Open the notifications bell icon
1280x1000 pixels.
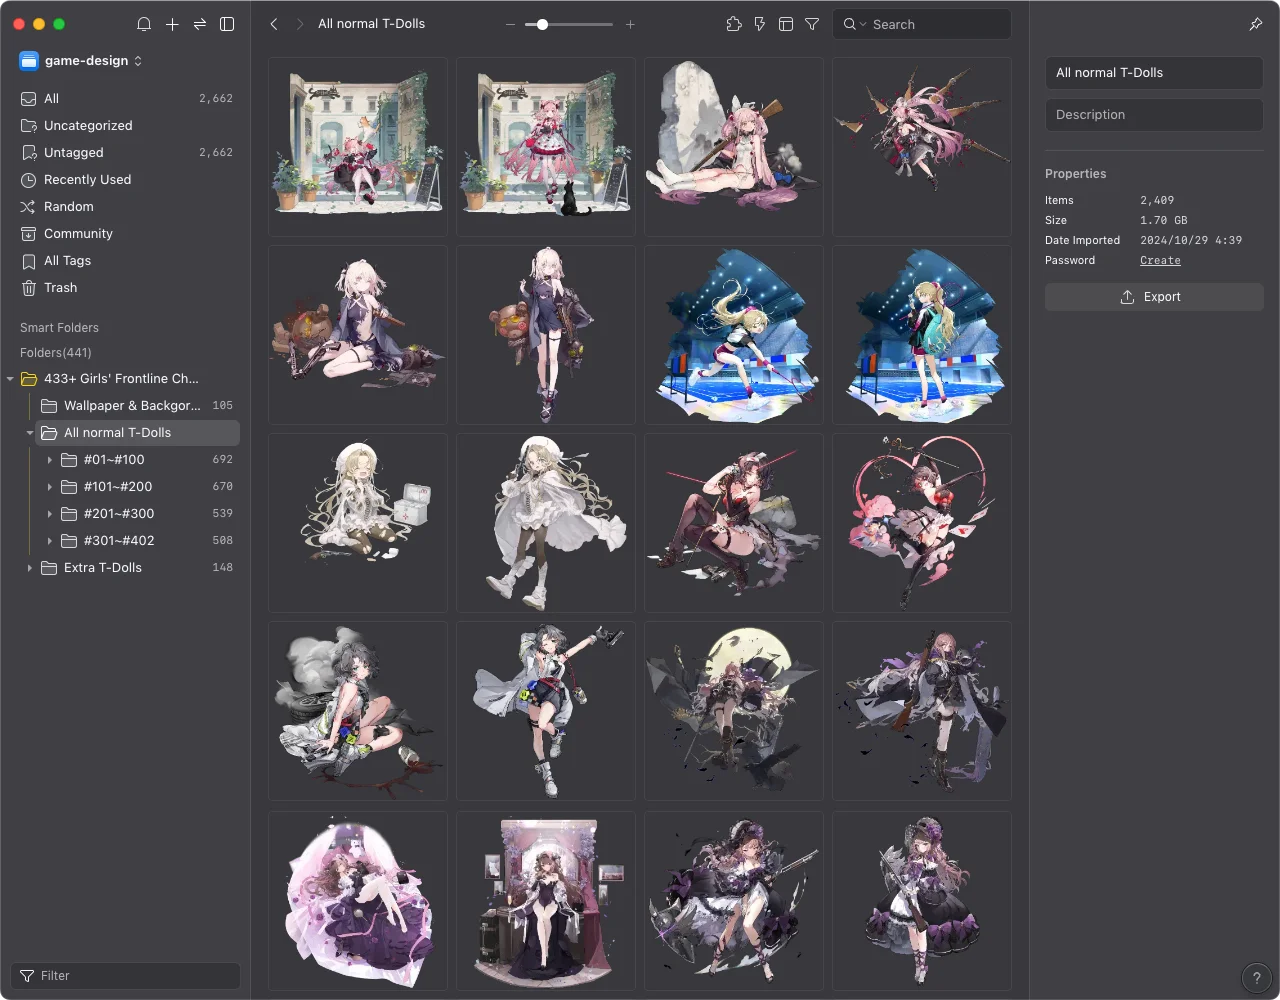click(x=144, y=24)
